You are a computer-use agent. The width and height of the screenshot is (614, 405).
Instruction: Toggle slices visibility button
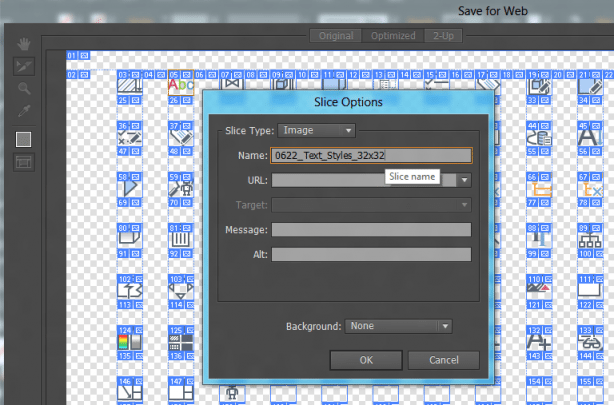click(x=24, y=162)
